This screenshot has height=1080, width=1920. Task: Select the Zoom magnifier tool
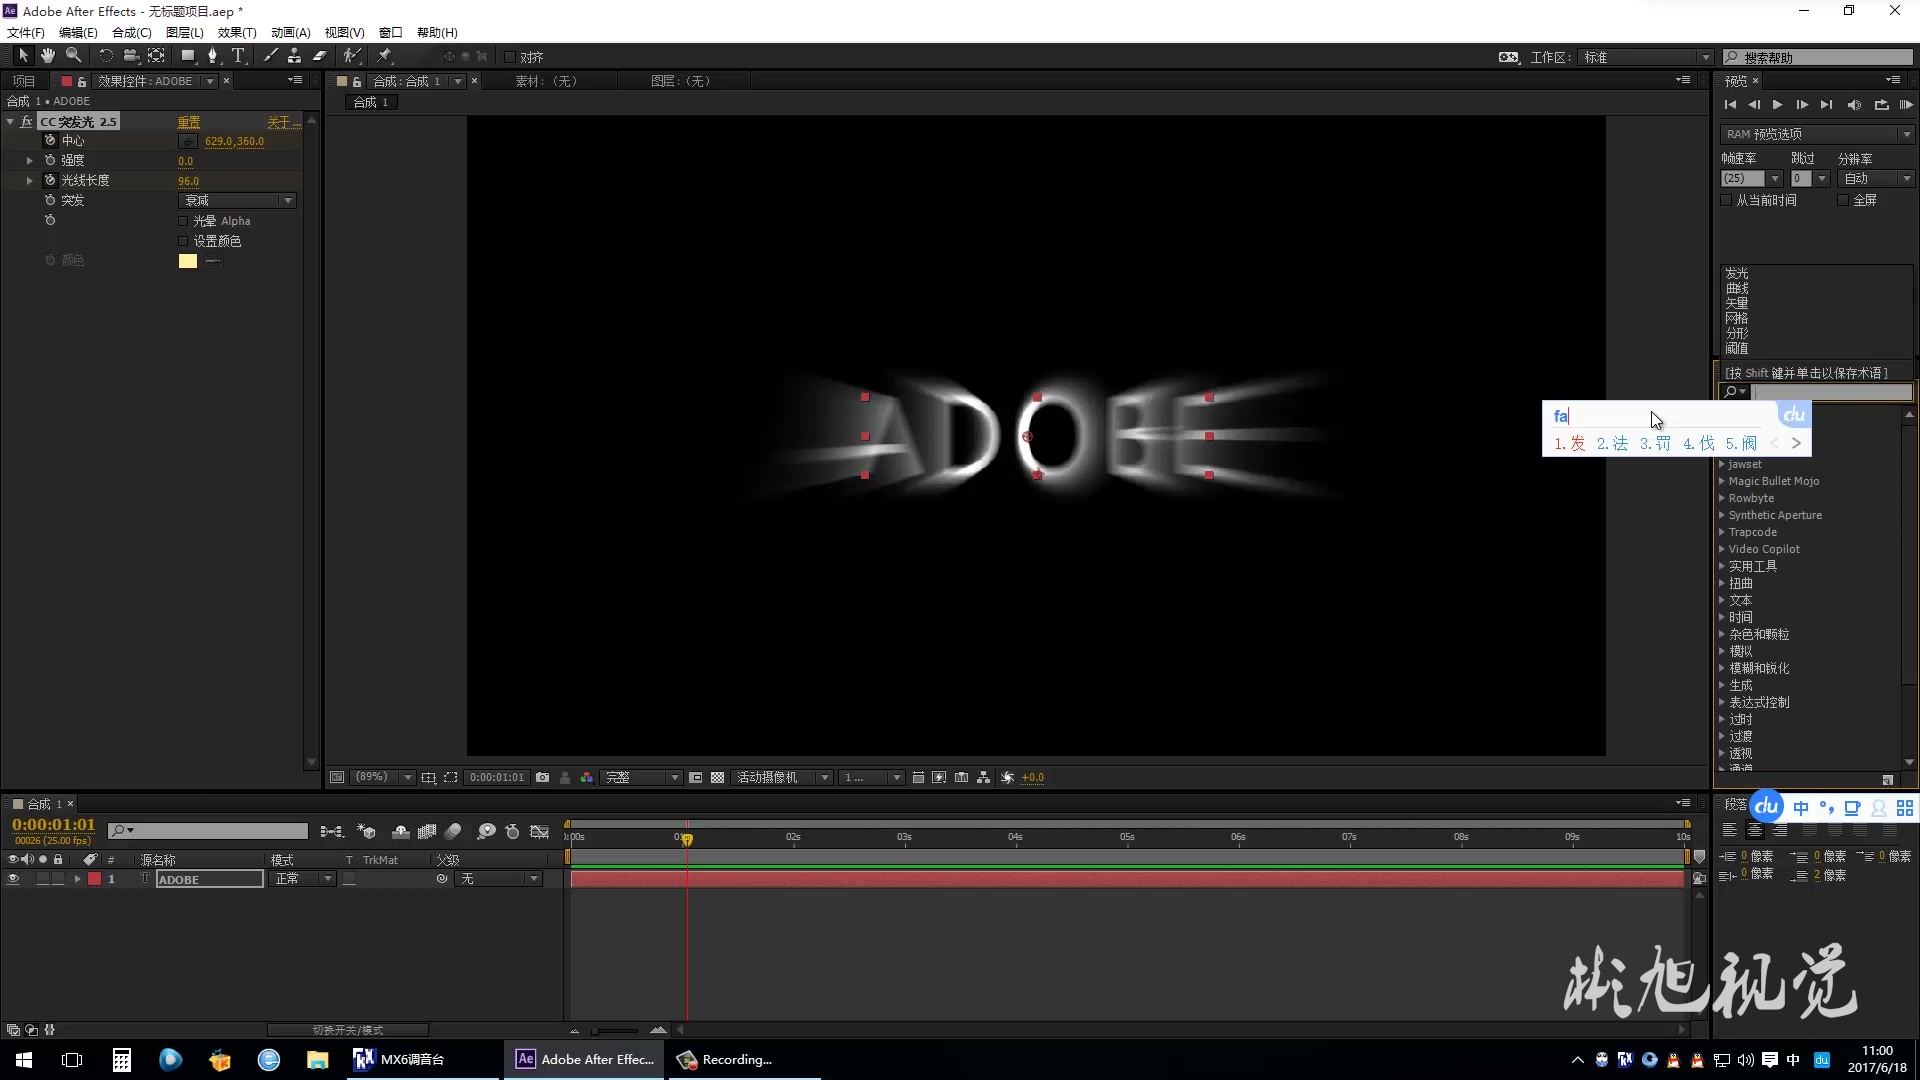coord(73,56)
